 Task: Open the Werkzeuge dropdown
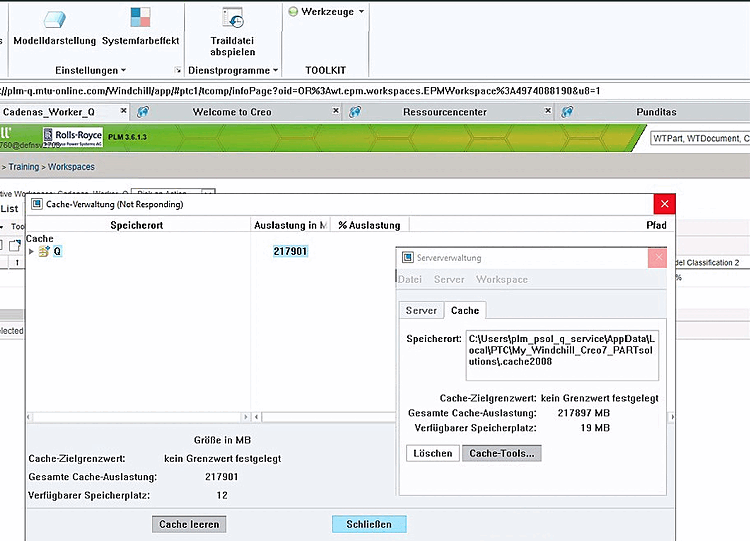[x=327, y=11]
